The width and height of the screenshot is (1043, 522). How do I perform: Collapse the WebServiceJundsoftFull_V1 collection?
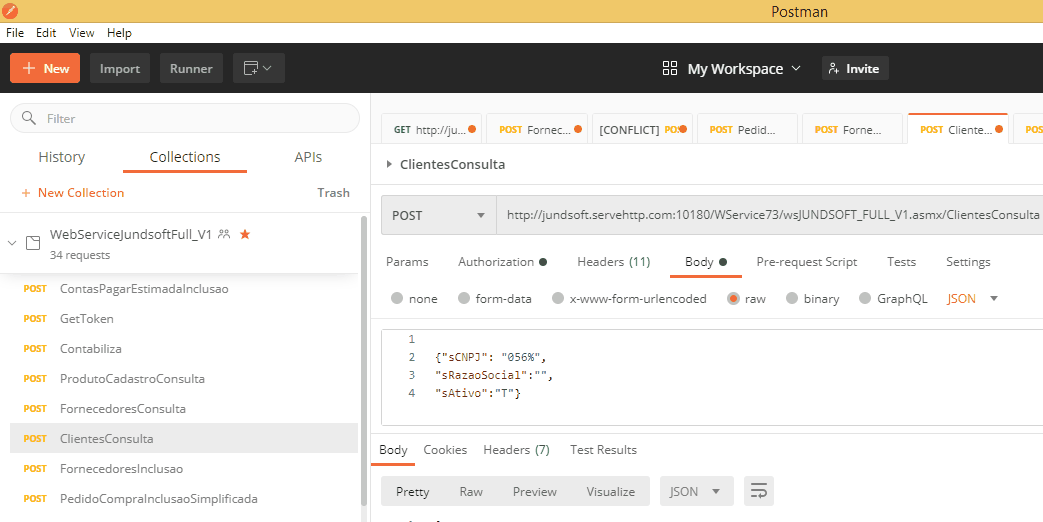click(x=12, y=243)
